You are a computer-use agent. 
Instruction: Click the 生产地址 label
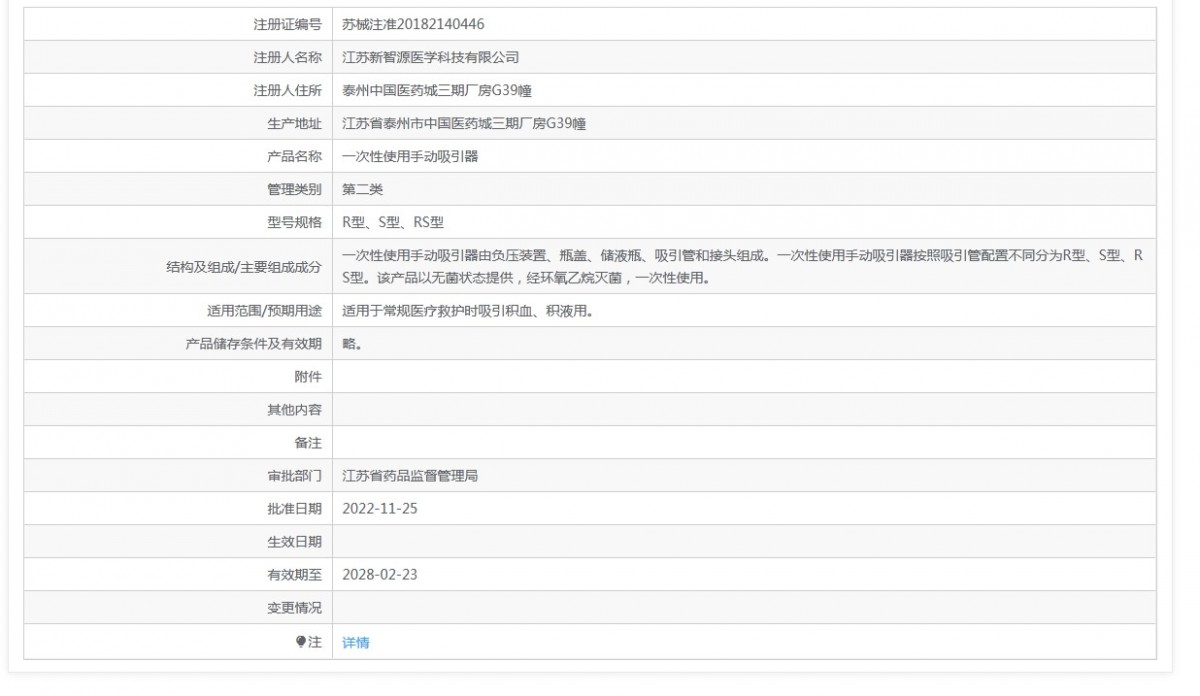click(295, 123)
